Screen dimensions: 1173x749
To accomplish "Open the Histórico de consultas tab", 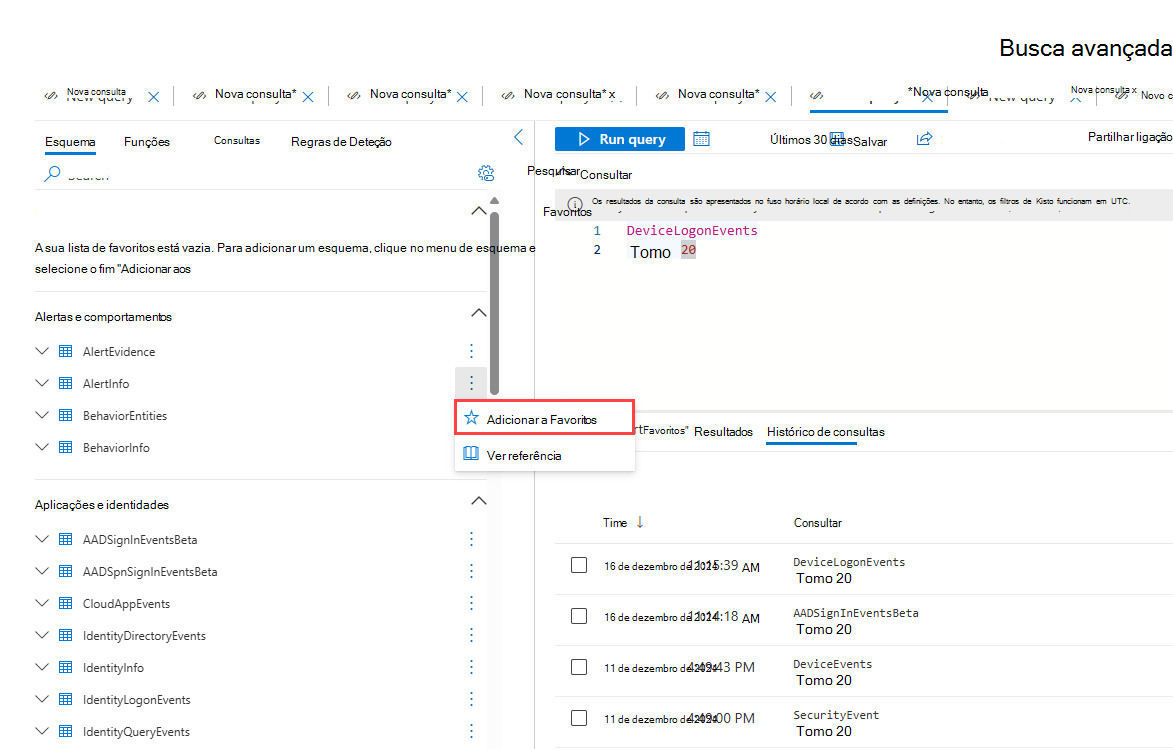I will pos(826,432).
